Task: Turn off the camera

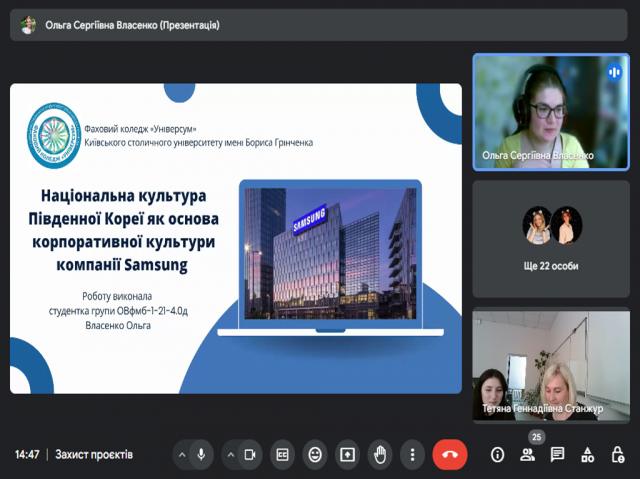Action: coord(250,455)
